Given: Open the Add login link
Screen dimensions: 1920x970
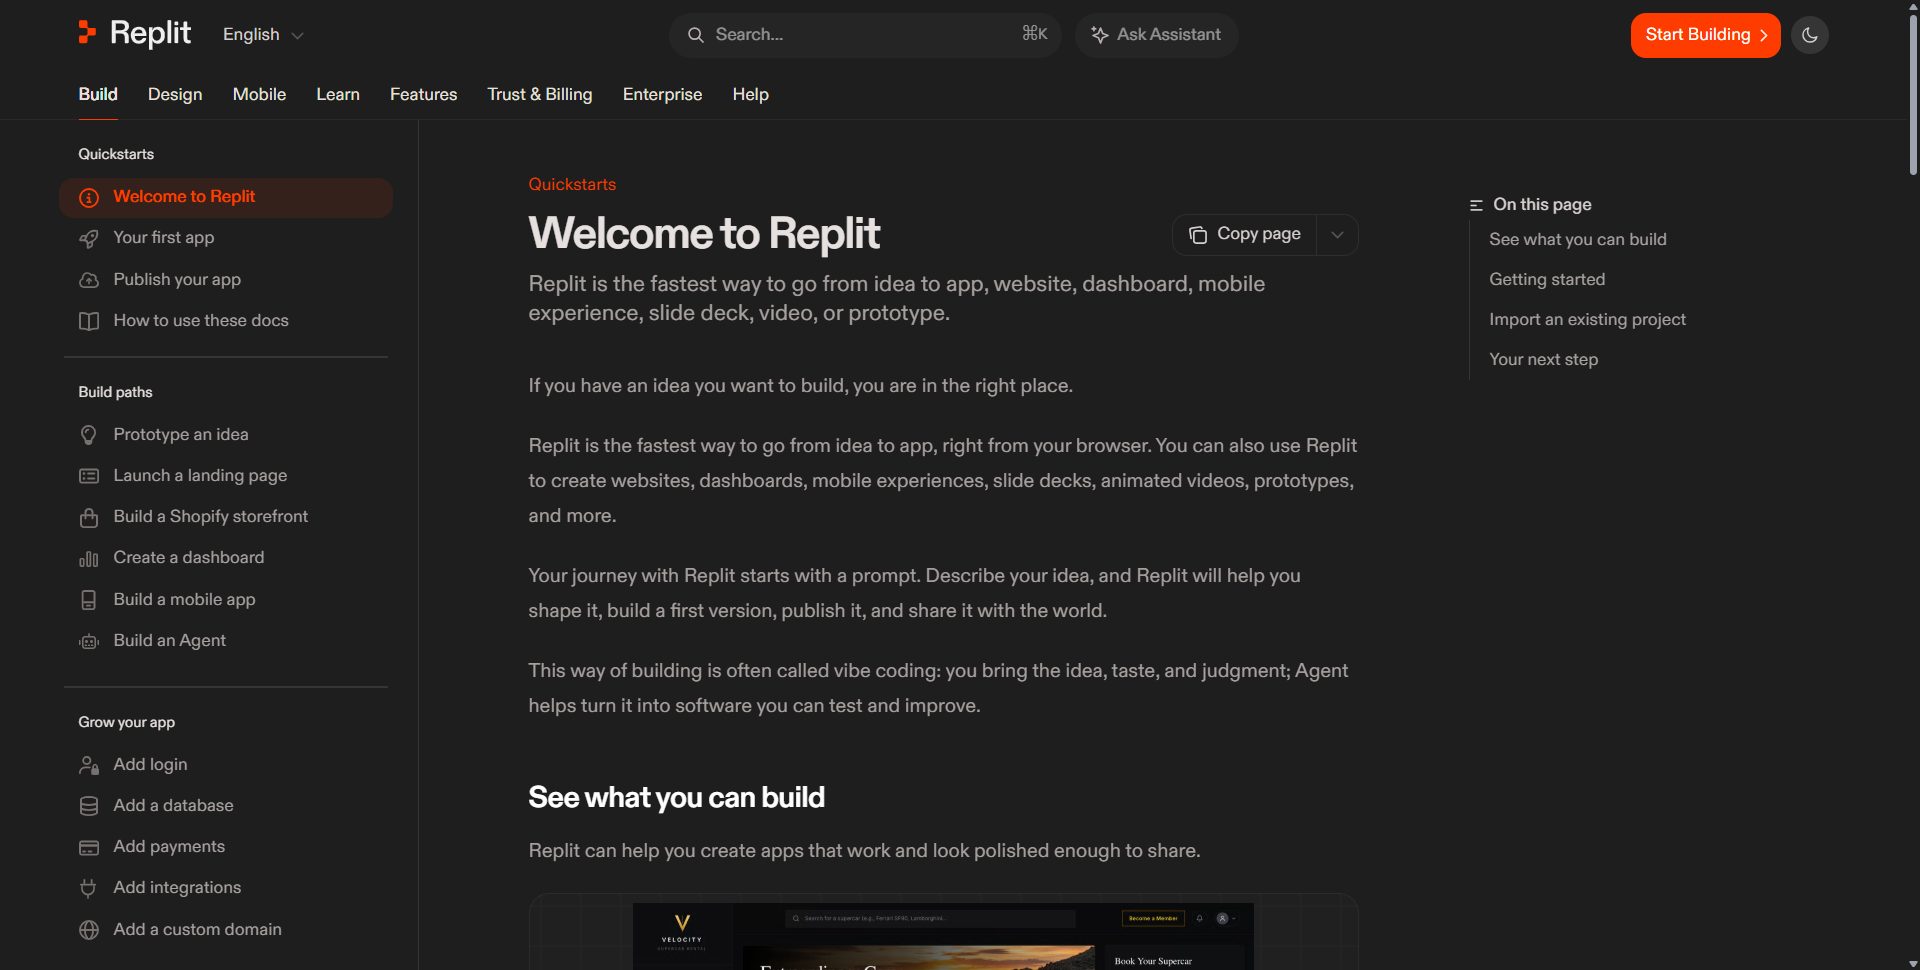Looking at the screenshot, I should coord(150,765).
